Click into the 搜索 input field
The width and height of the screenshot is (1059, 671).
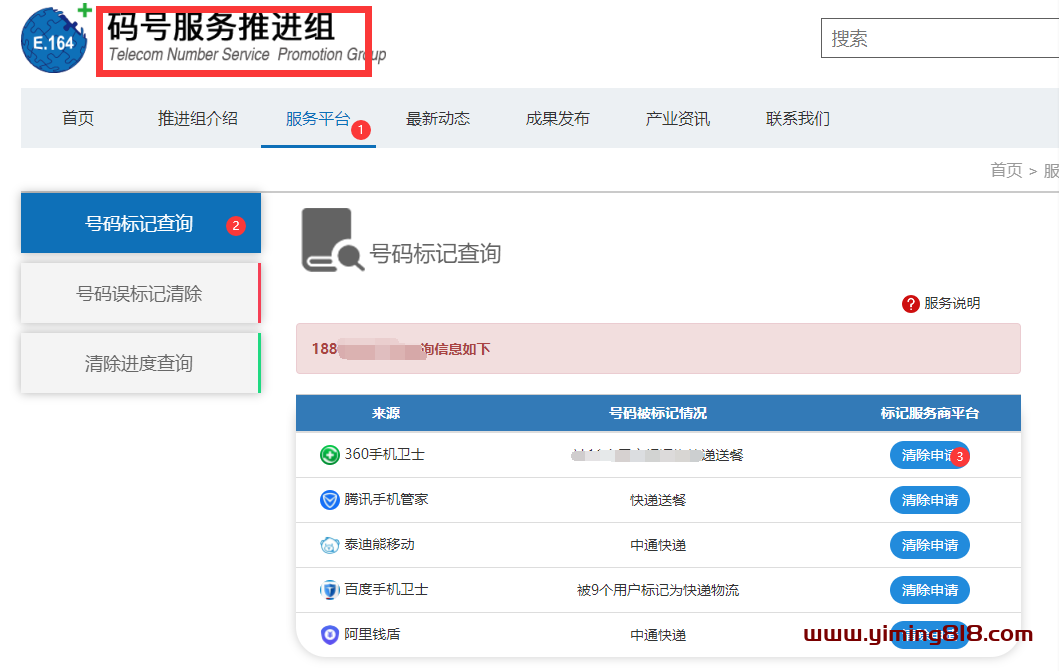coord(940,39)
